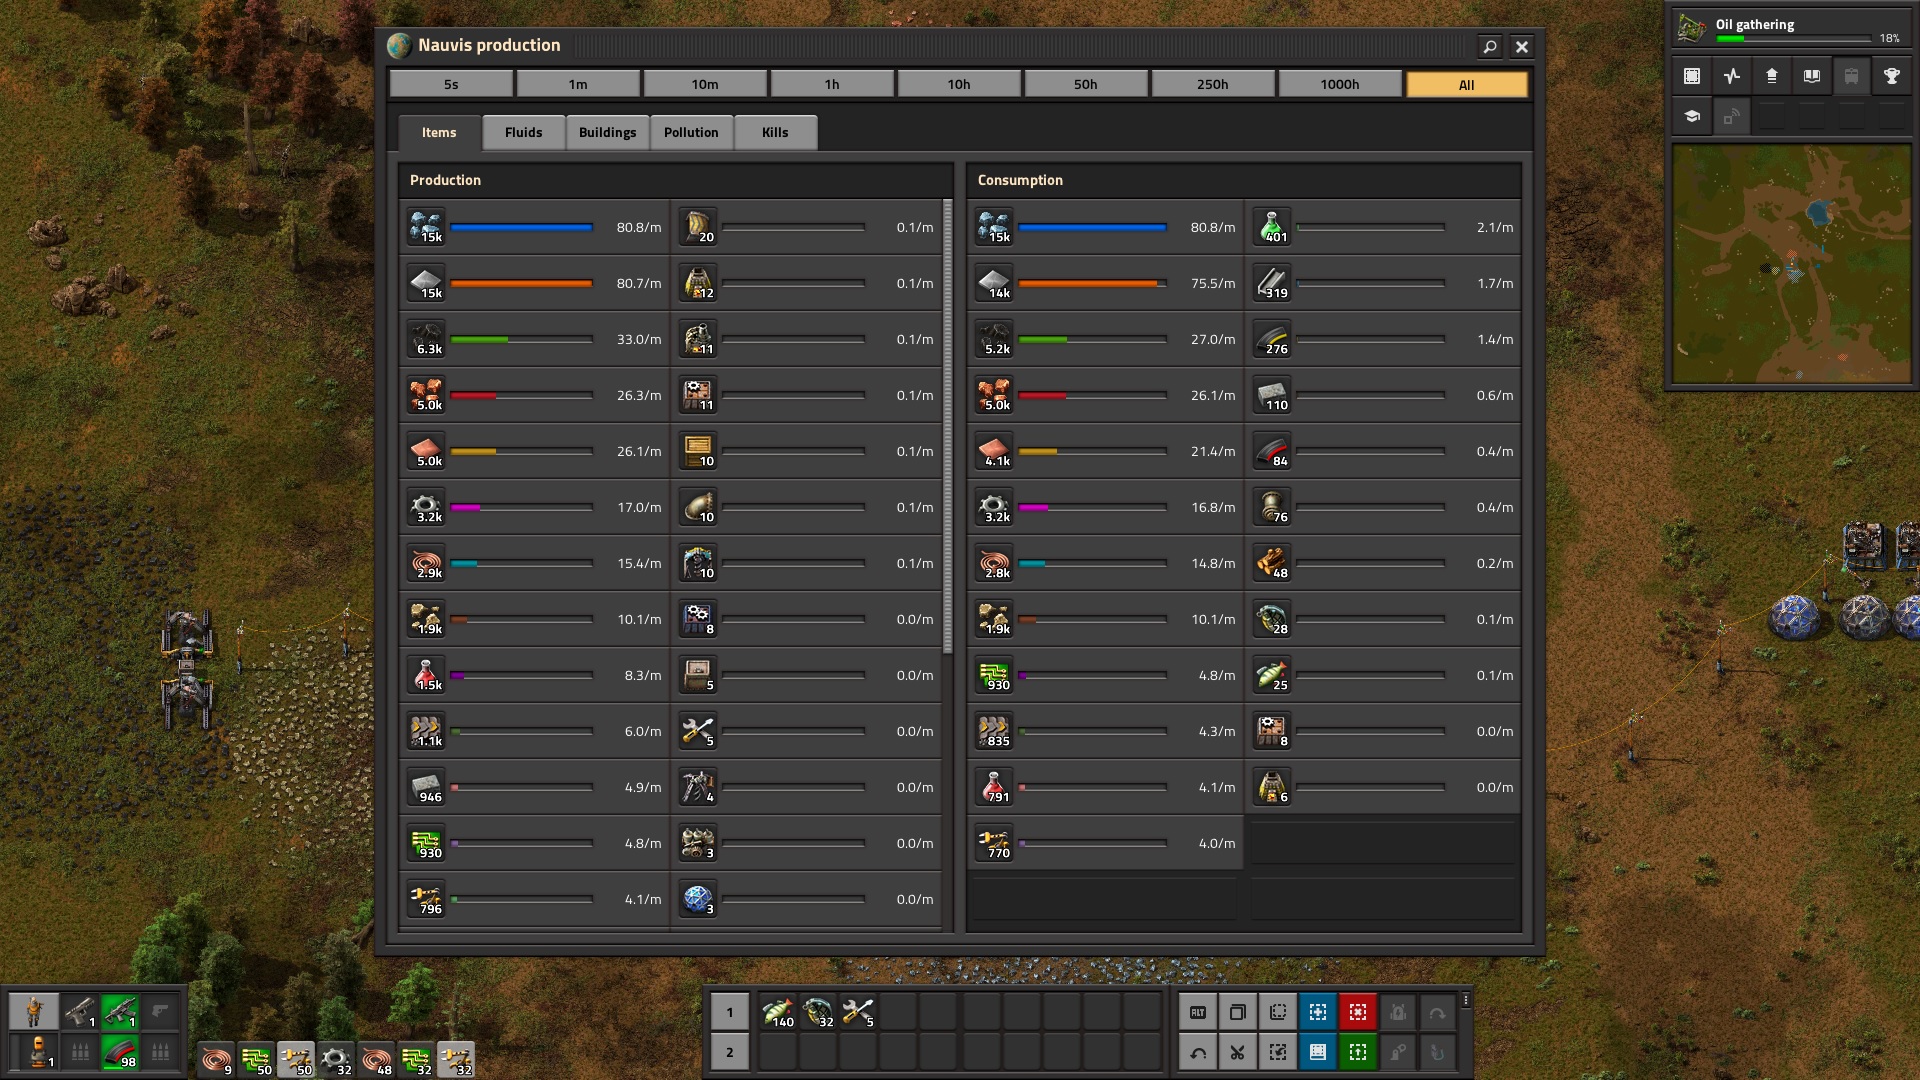1920x1080 pixels.
Task: Select the All time range
Action: tap(1467, 84)
